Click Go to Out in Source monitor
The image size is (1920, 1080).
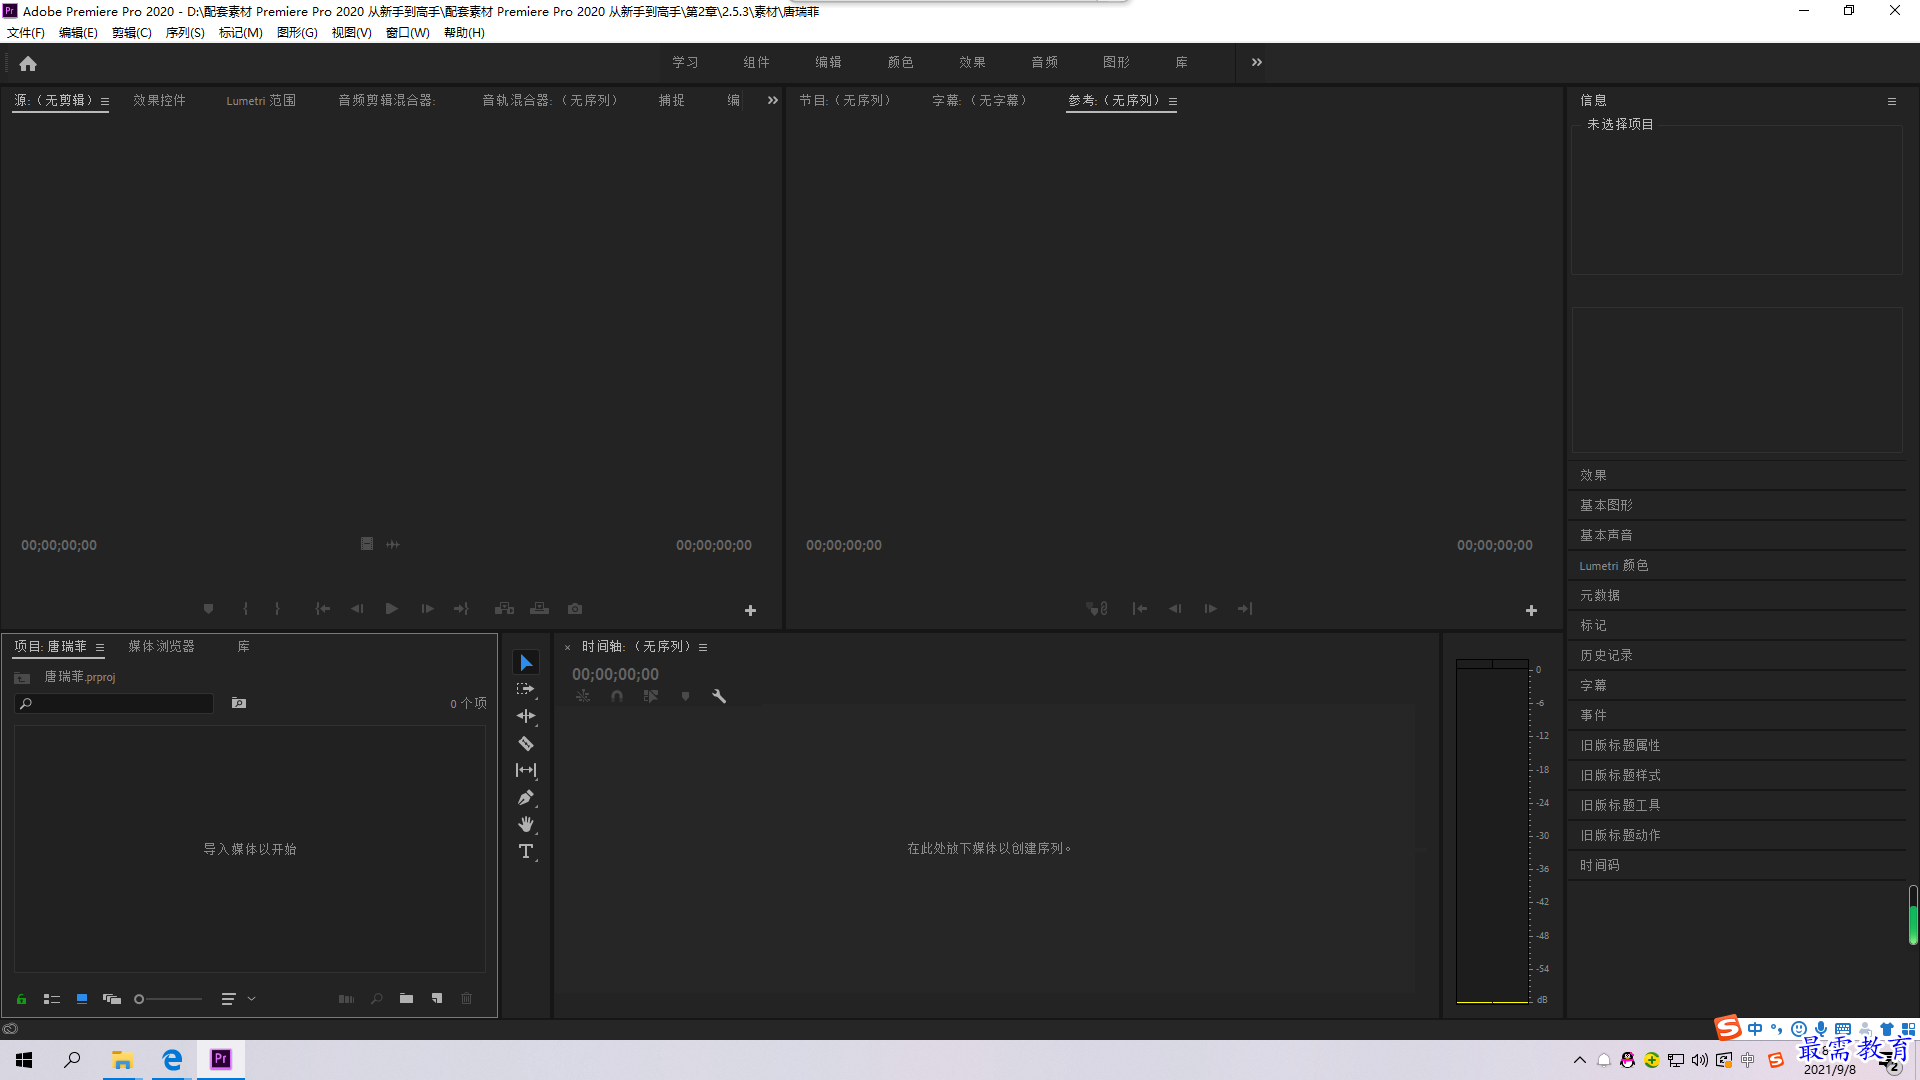coord(461,609)
